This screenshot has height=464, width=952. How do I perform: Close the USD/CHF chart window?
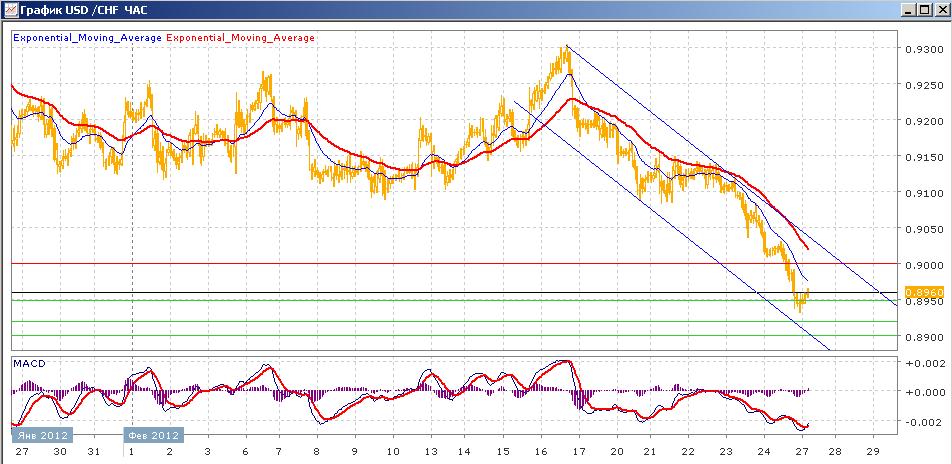tap(940, 10)
